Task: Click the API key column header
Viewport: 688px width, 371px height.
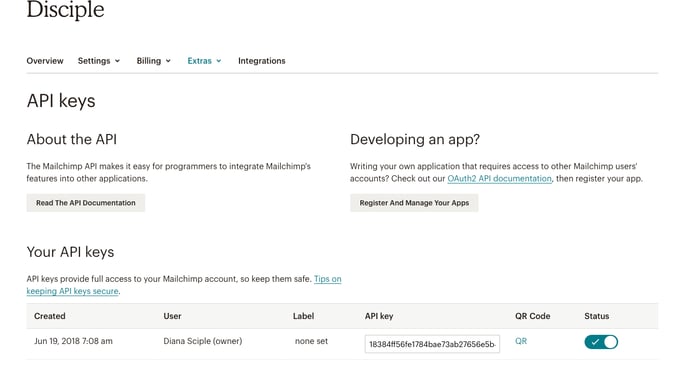Action: (x=379, y=316)
